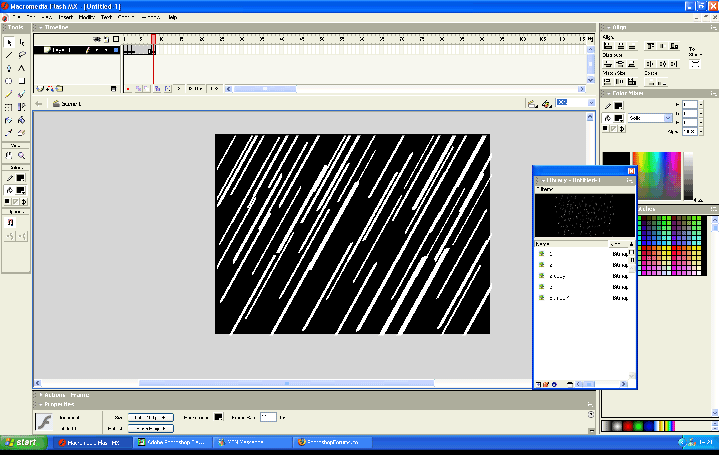Screen dimensions: 719x455
Task: Insert a new layer in Timeline
Action: pyautogui.click(x=40, y=89)
